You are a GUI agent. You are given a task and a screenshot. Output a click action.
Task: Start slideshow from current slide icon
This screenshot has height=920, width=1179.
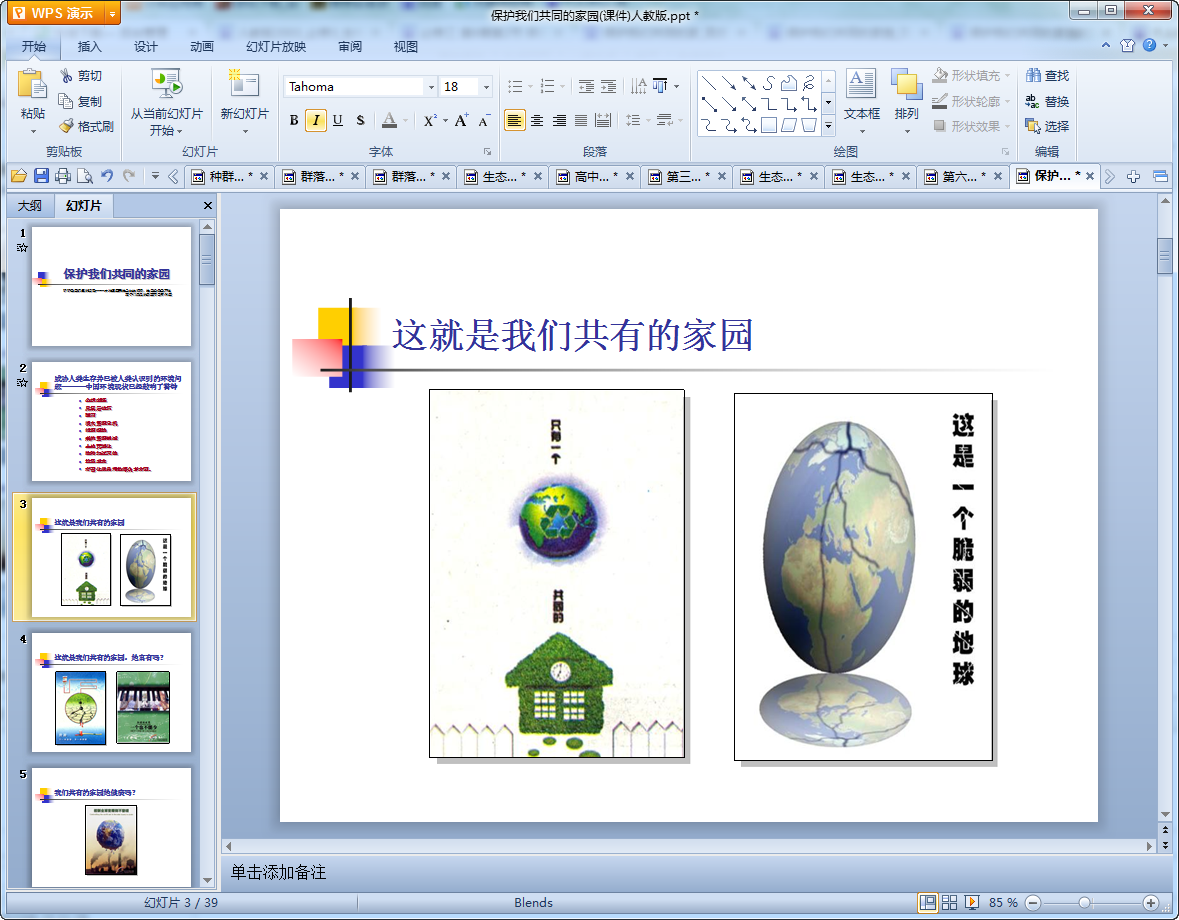coord(166,84)
